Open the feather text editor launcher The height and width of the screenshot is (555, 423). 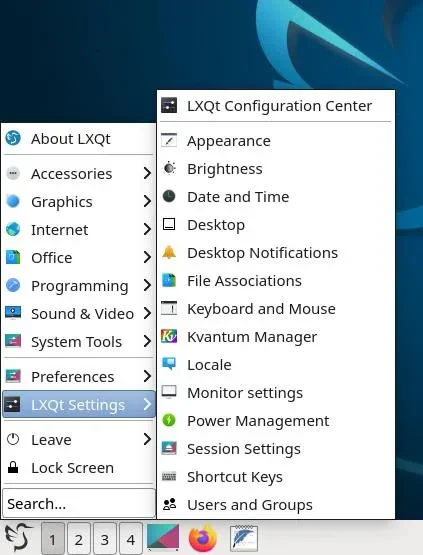pyautogui.click(x=244, y=538)
